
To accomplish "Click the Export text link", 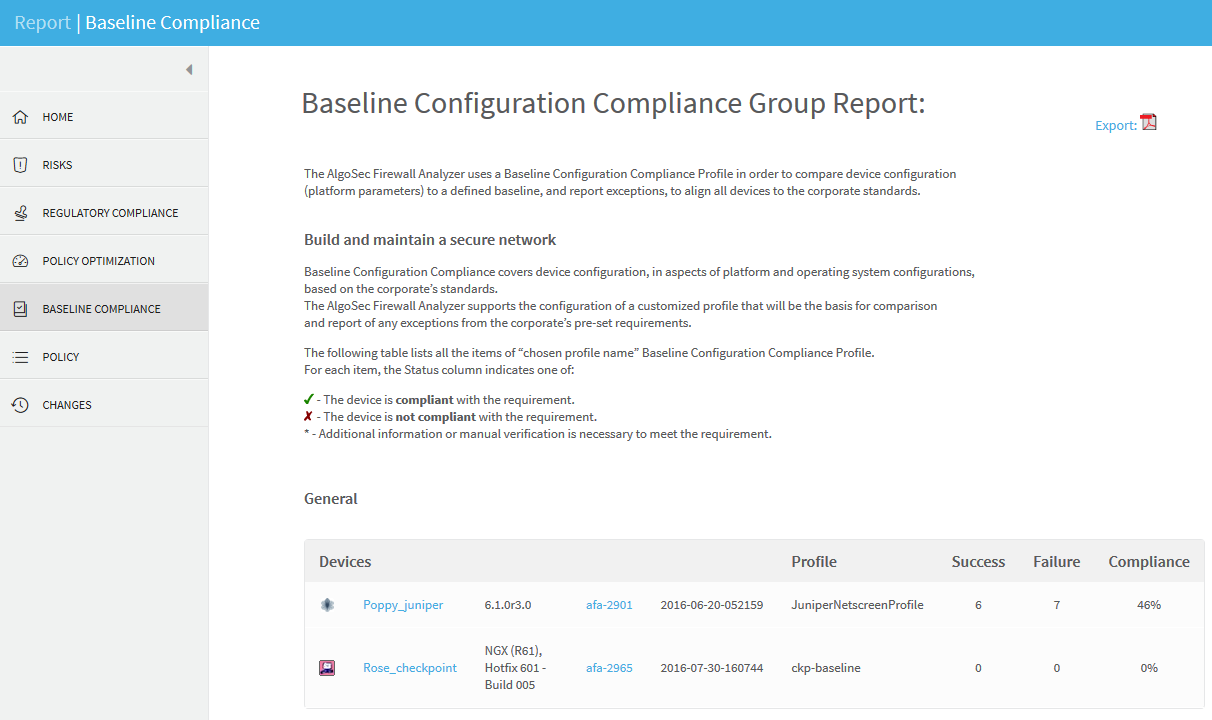I will pos(1115,126).
